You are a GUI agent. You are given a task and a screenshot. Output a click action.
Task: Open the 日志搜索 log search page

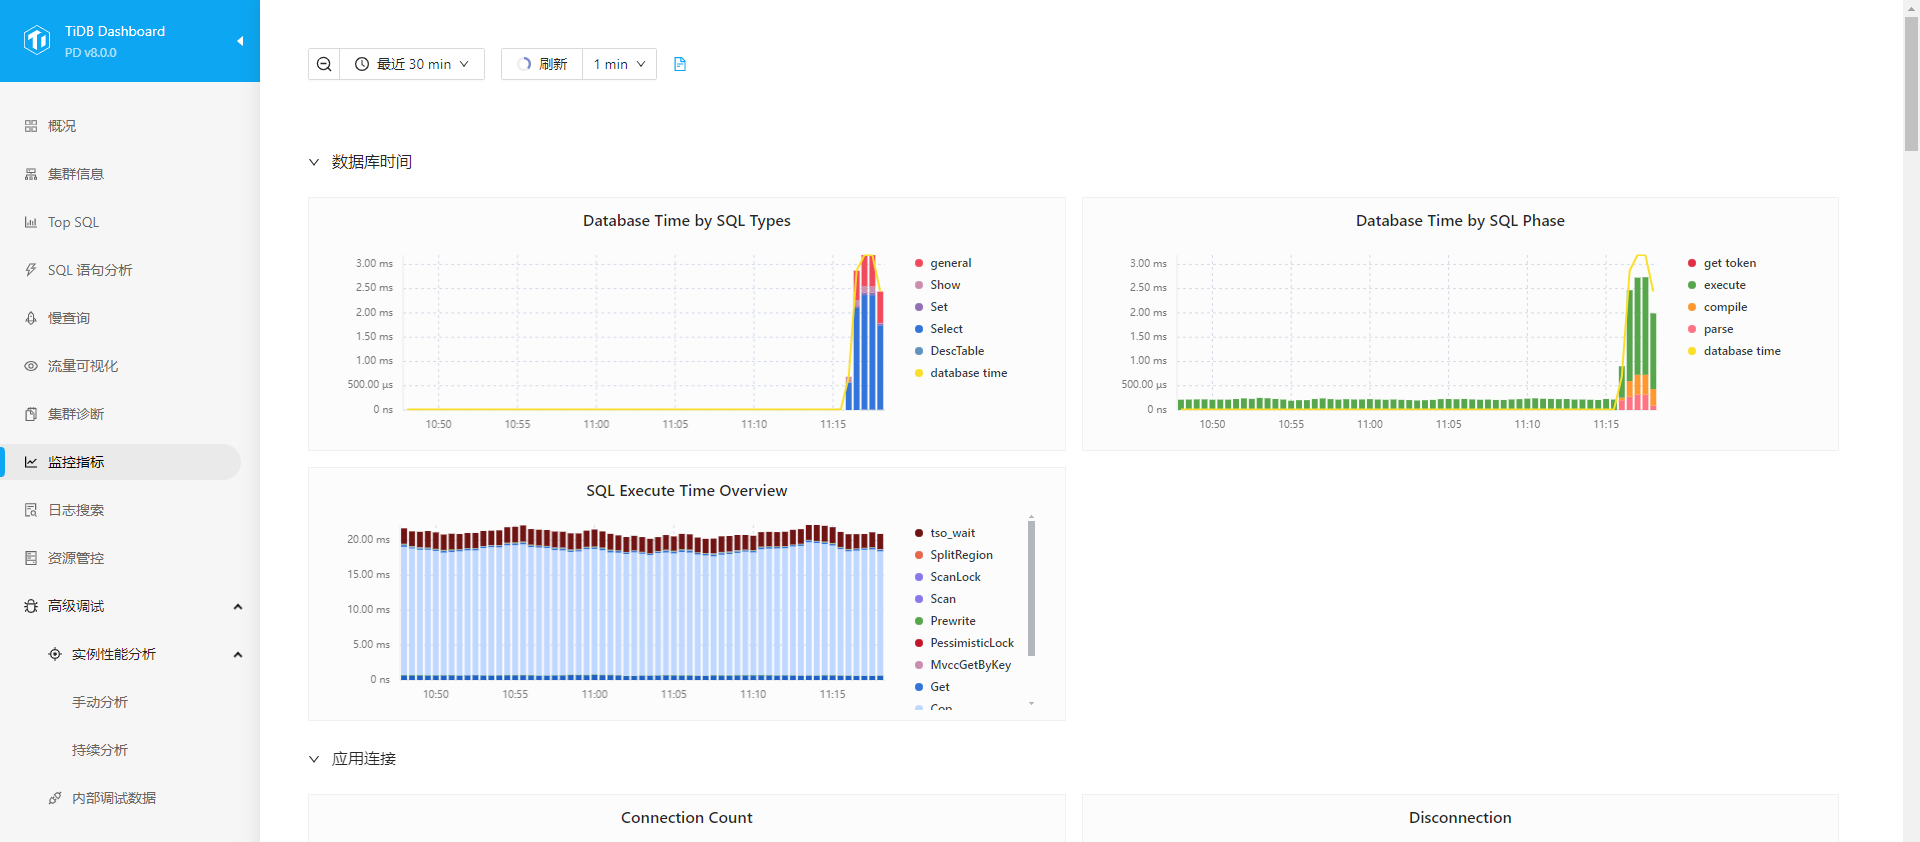(x=76, y=510)
